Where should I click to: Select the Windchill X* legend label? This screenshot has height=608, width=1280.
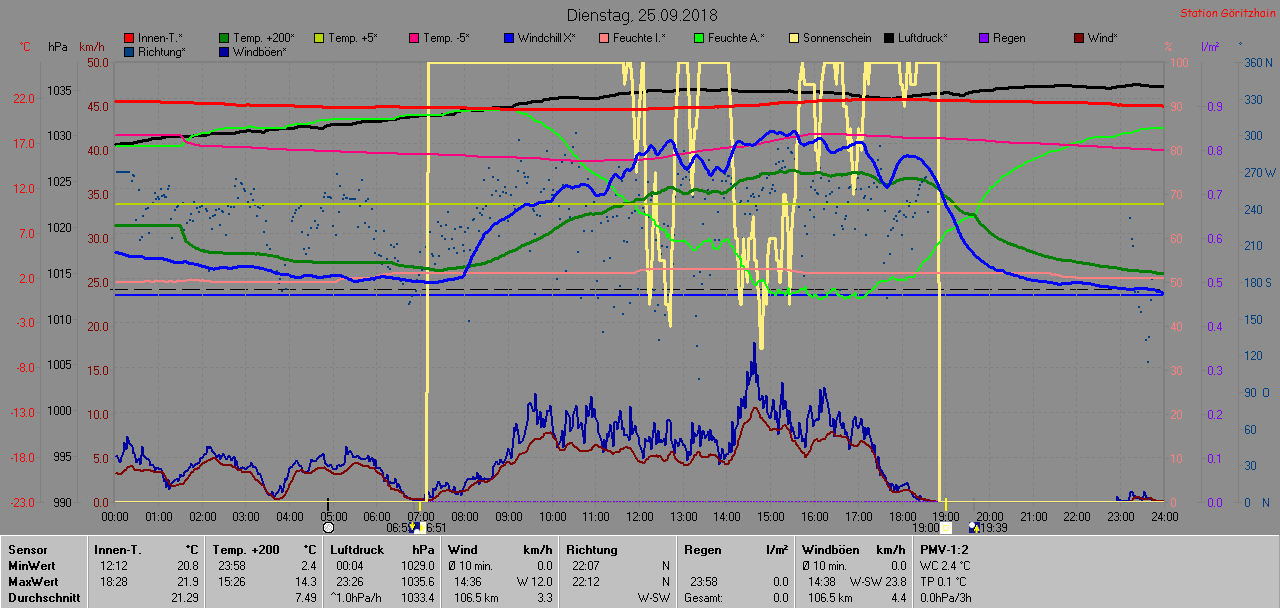point(547,38)
